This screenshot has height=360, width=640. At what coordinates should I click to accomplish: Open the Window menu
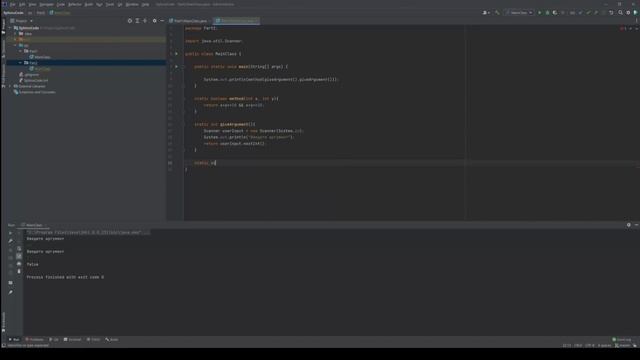(x=132, y=4)
